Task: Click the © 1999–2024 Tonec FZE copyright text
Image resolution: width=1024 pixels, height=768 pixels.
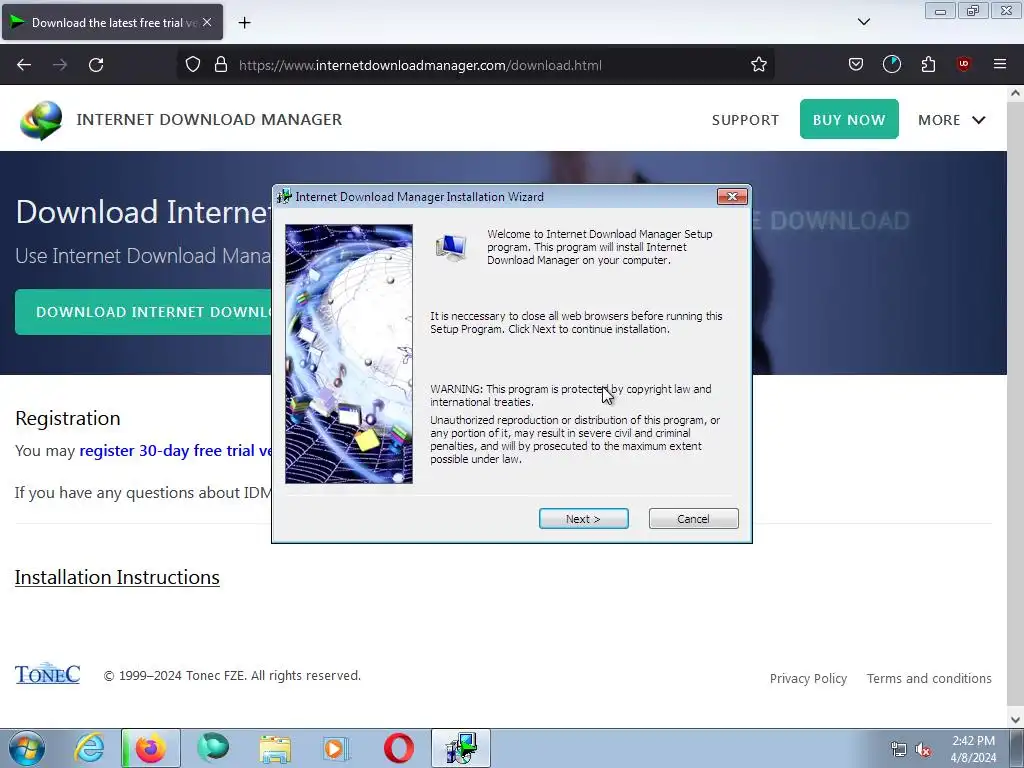Action: [x=232, y=675]
